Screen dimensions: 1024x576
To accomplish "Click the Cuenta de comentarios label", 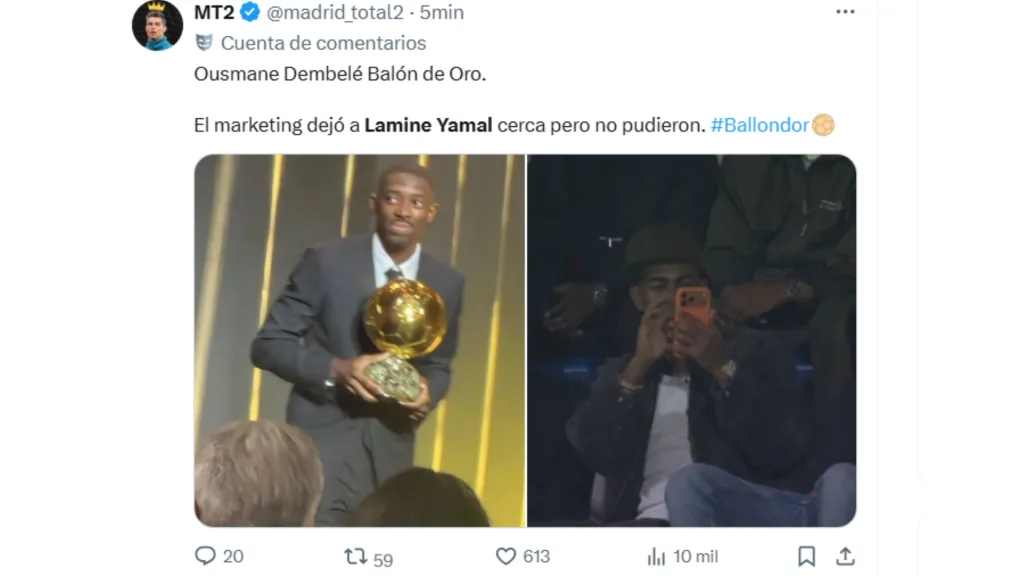I will pyautogui.click(x=323, y=43).
